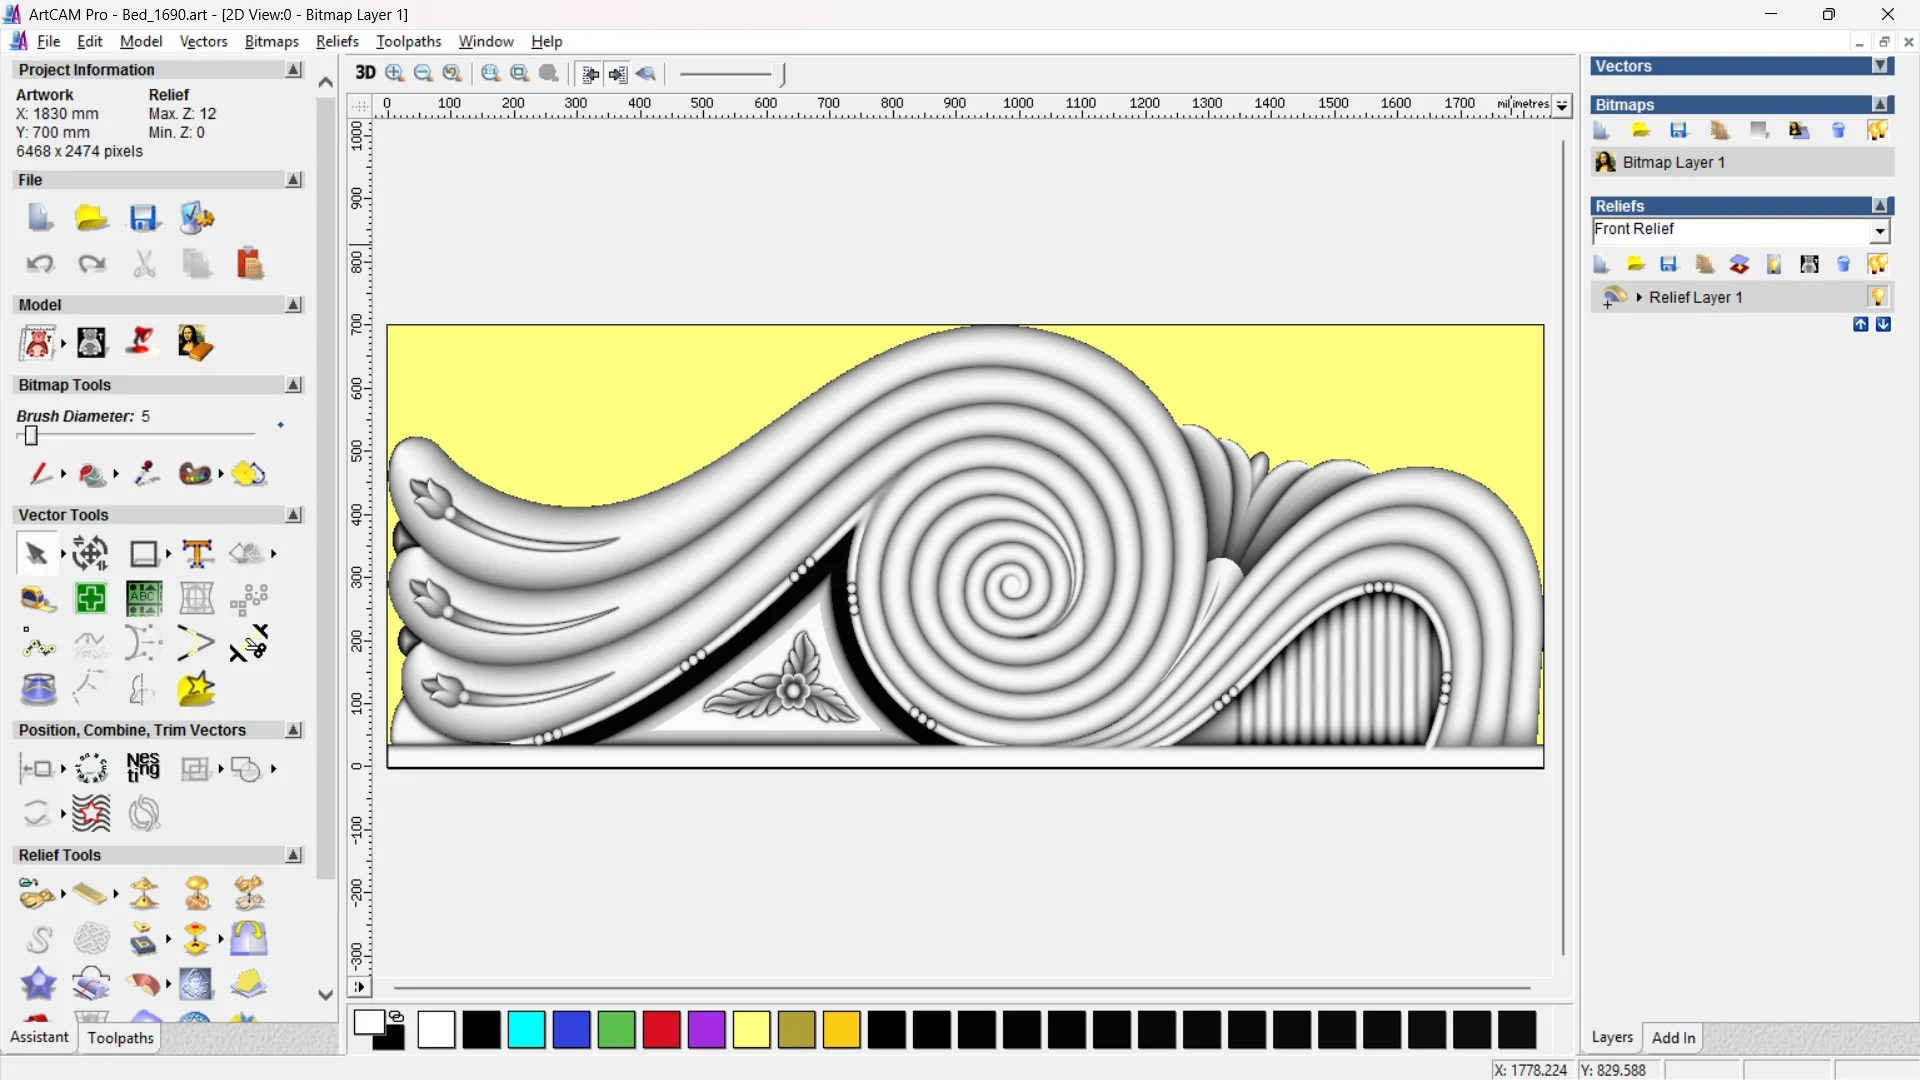1920x1080 pixels.
Task: Click the 3D view button
Action: pos(365,73)
